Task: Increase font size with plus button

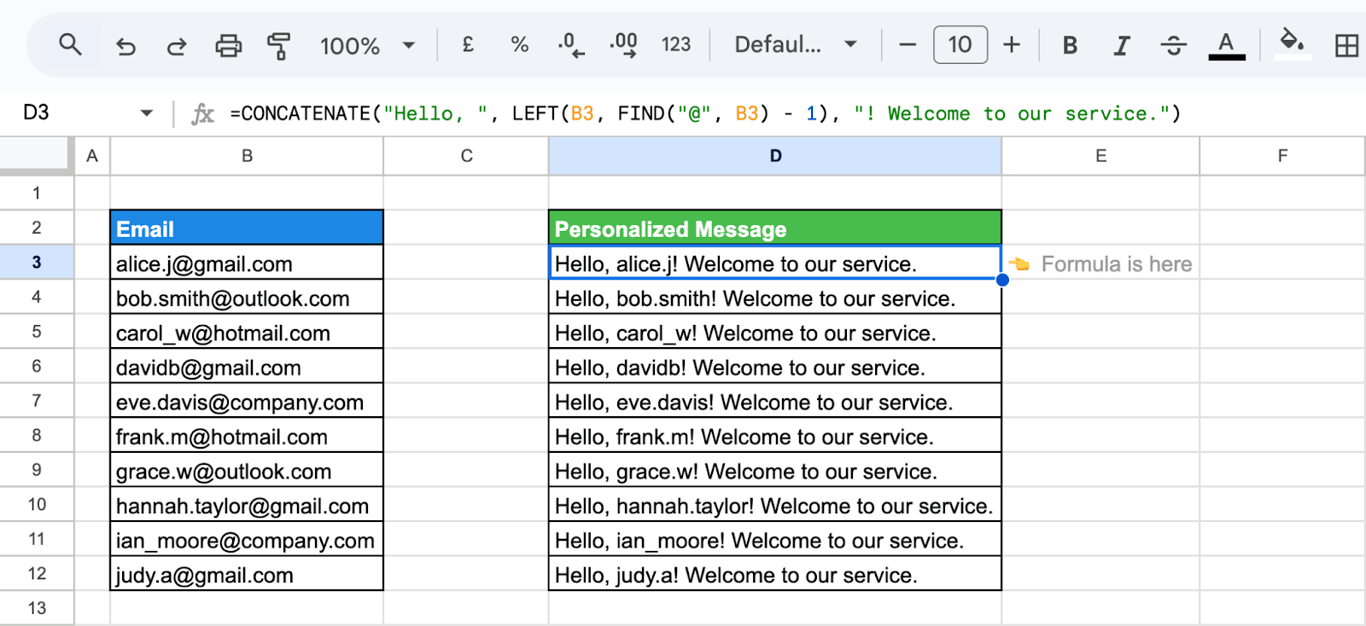Action: [1012, 44]
